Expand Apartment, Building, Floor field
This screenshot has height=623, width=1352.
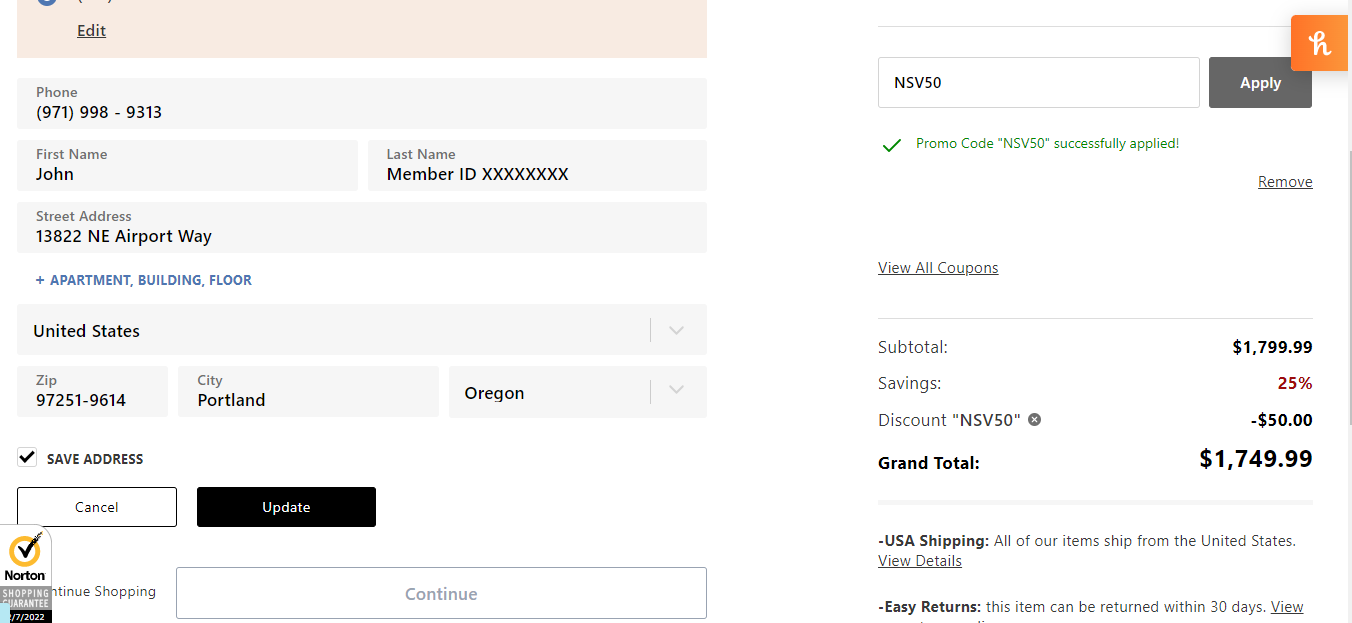point(144,281)
